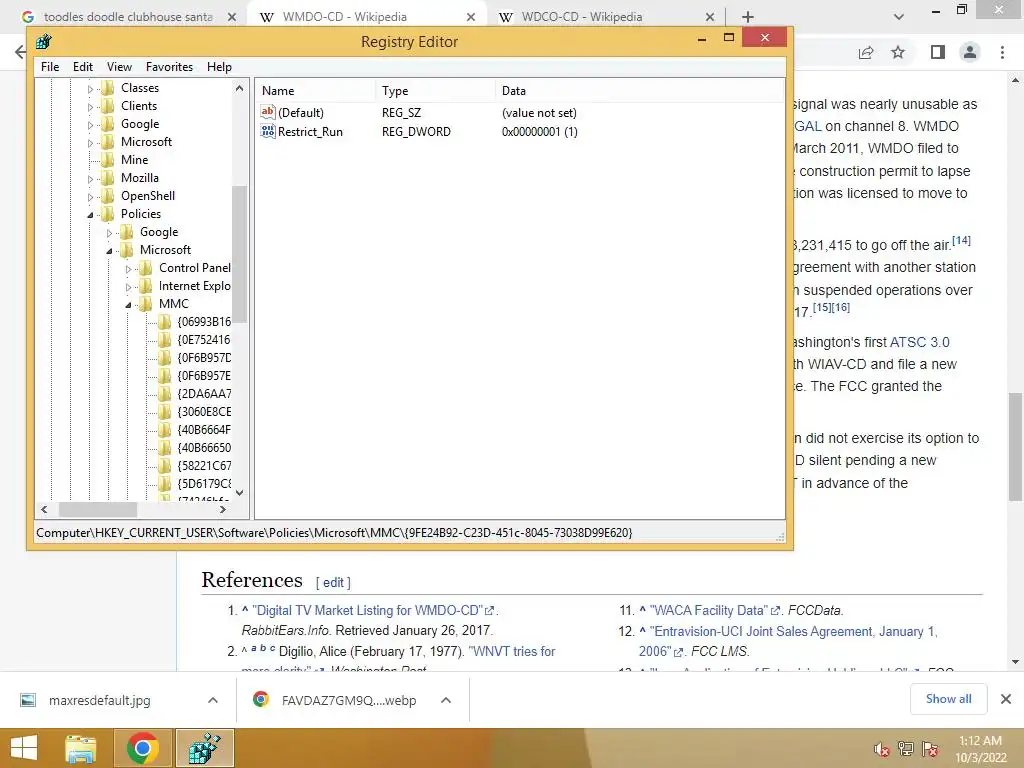1024x768 pixels.
Task: Open a new Chrome tab
Action: click(x=748, y=17)
